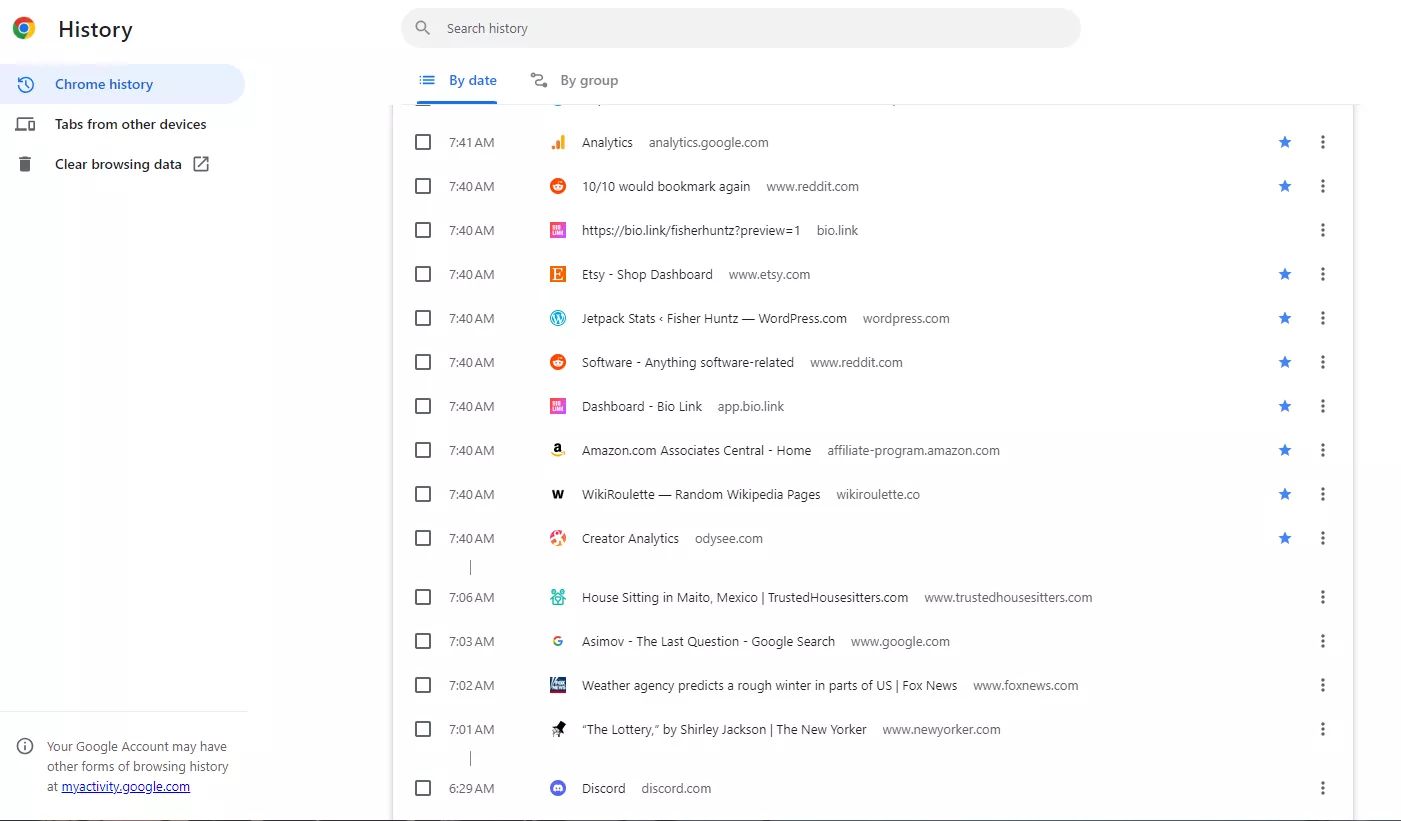Tick the Etsy - Shop Dashboard checkbox

tap(423, 274)
